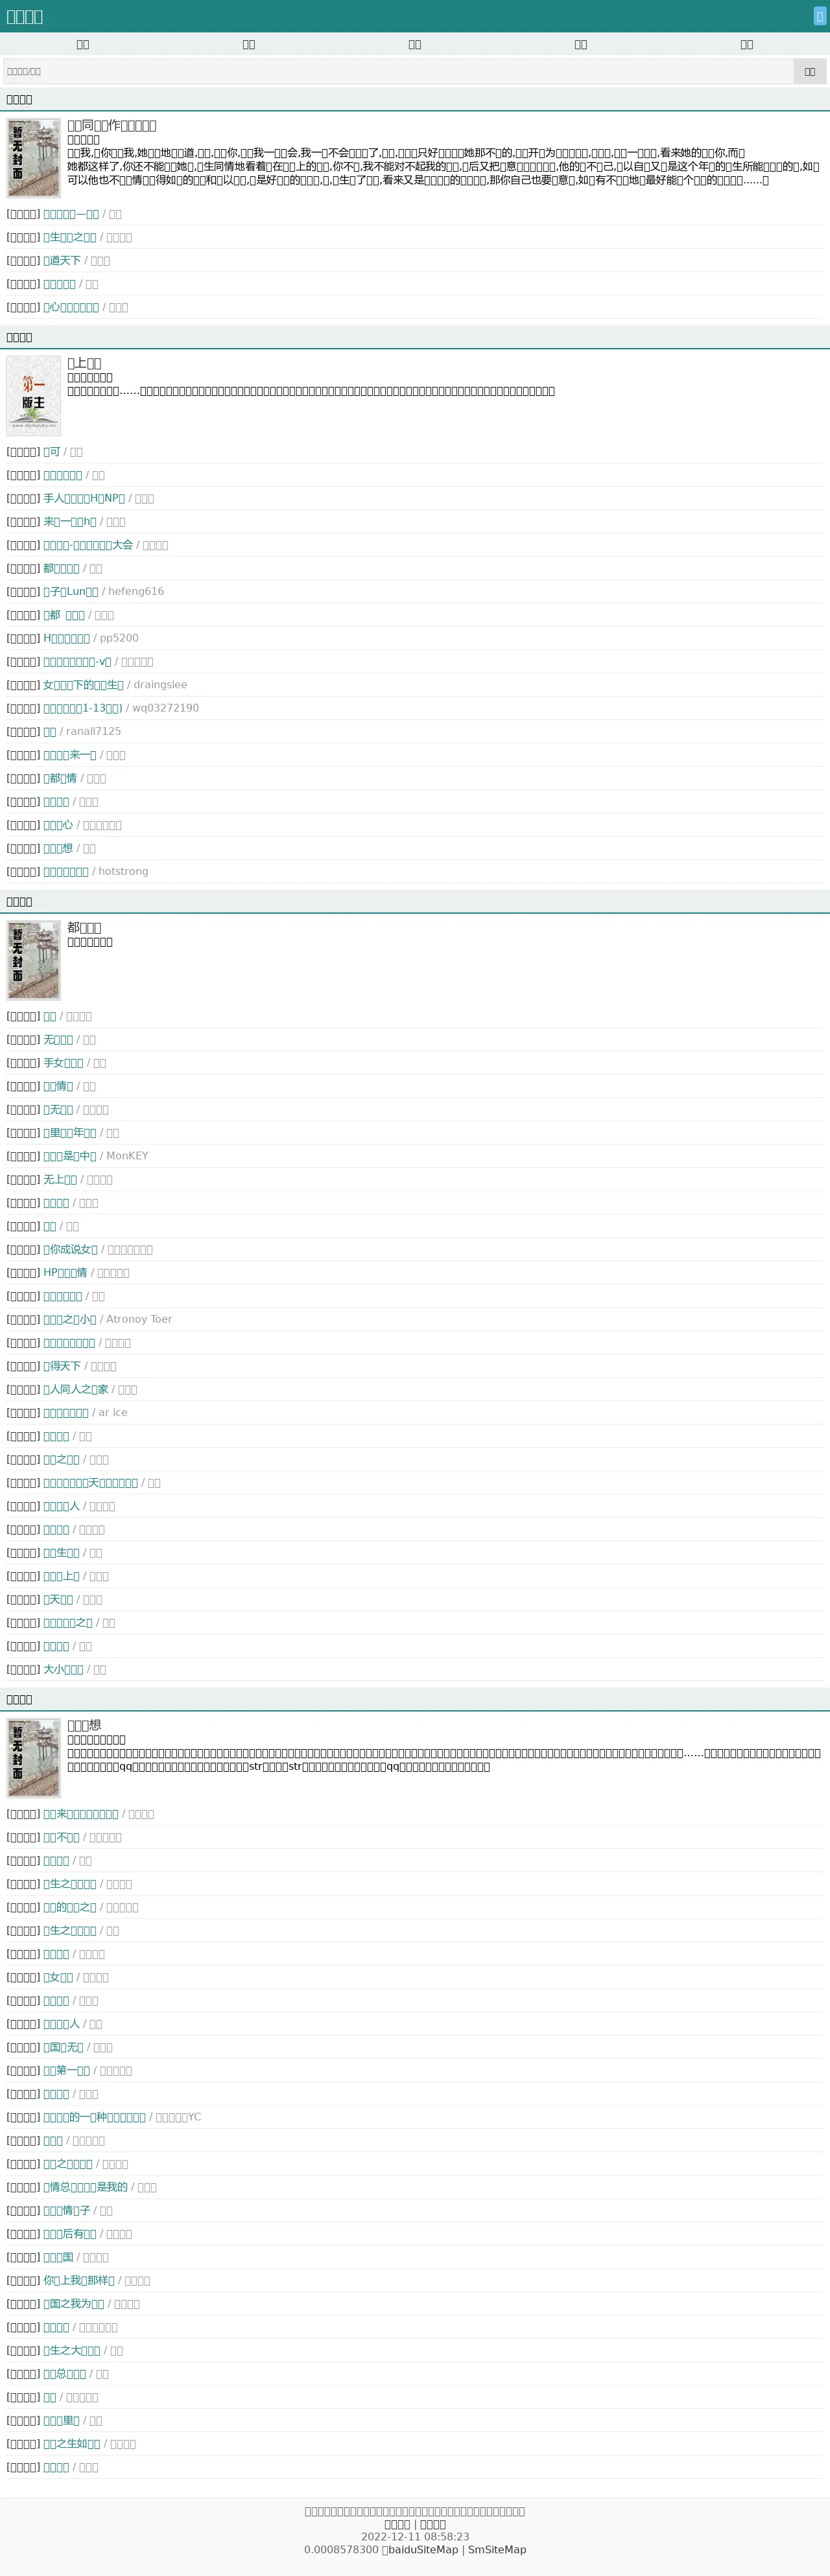Open the novel link in the 'draingslee' row
This screenshot has width=830, height=2576.
click(x=83, y=685)
